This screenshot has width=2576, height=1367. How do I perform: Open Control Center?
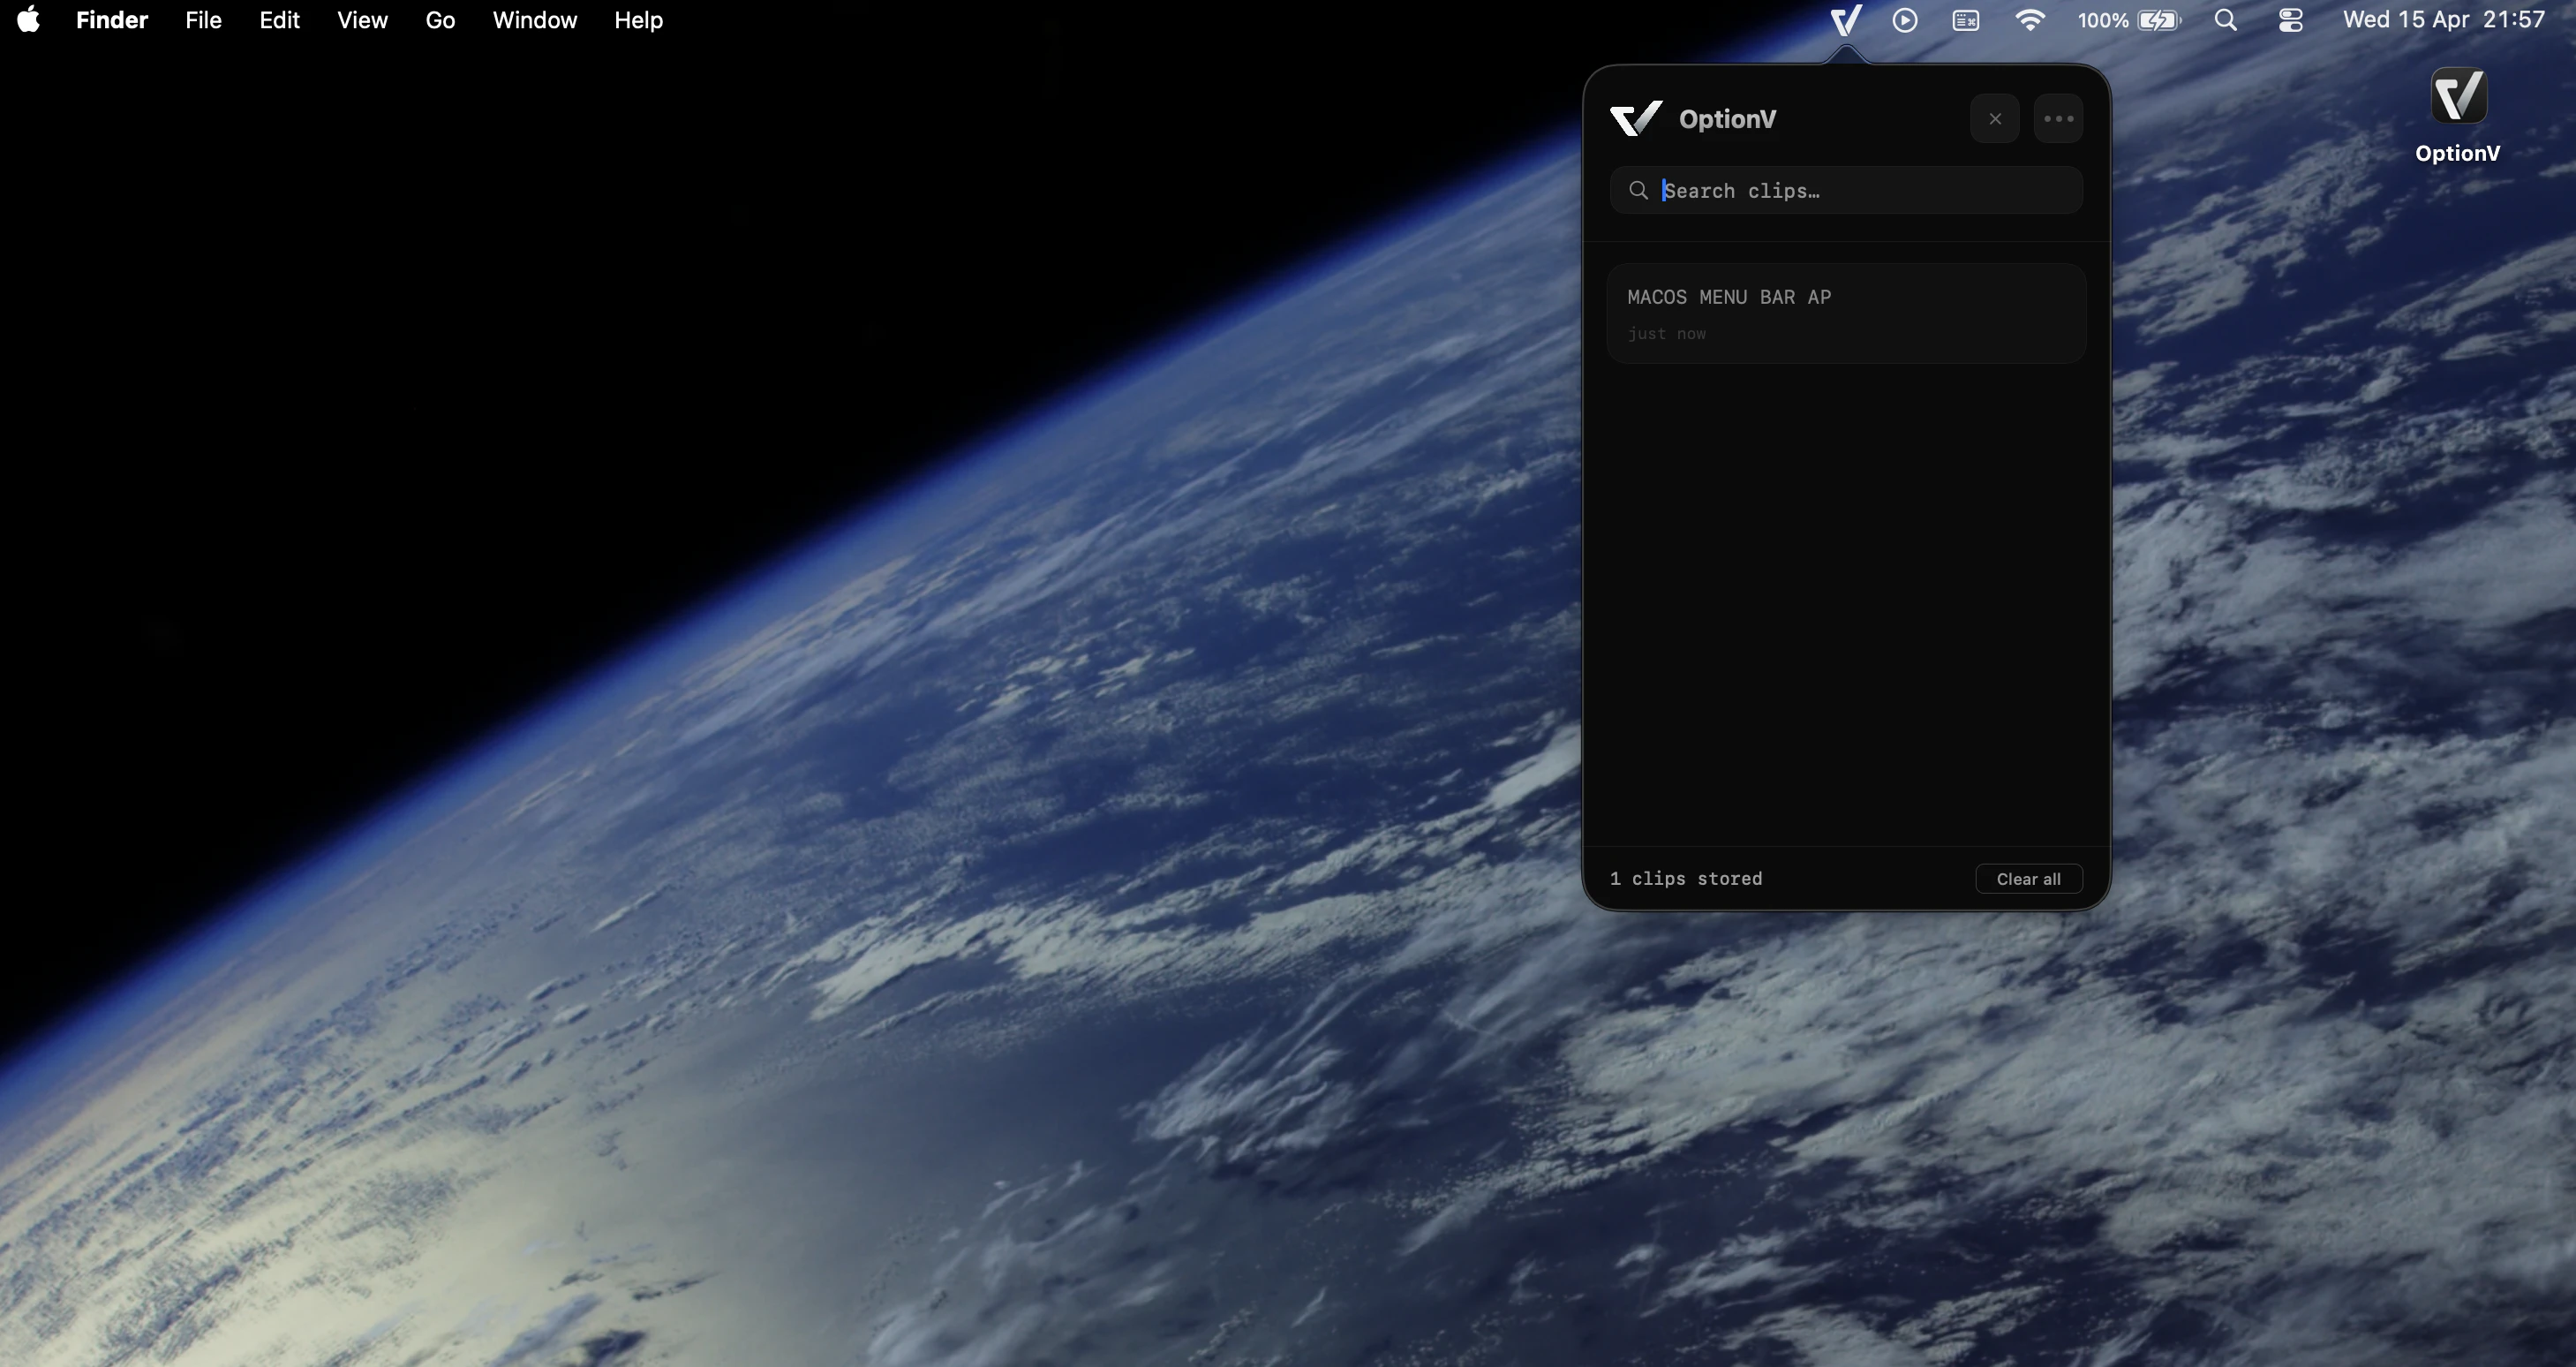2289,19
